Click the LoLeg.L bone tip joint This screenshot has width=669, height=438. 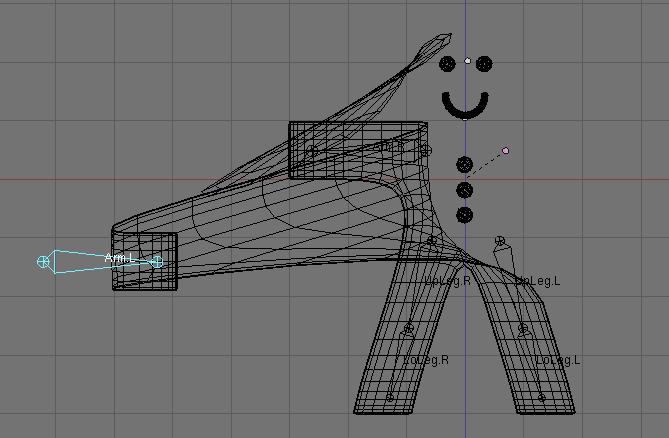[x=541, y=397]
